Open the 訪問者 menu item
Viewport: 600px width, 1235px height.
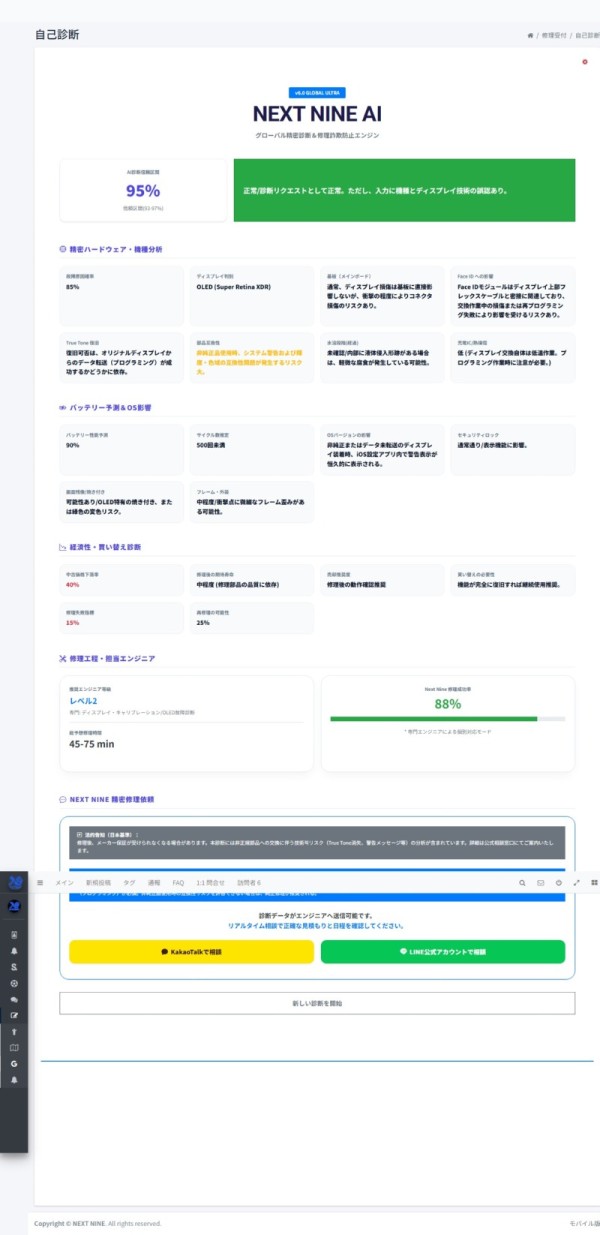point(249,883)
